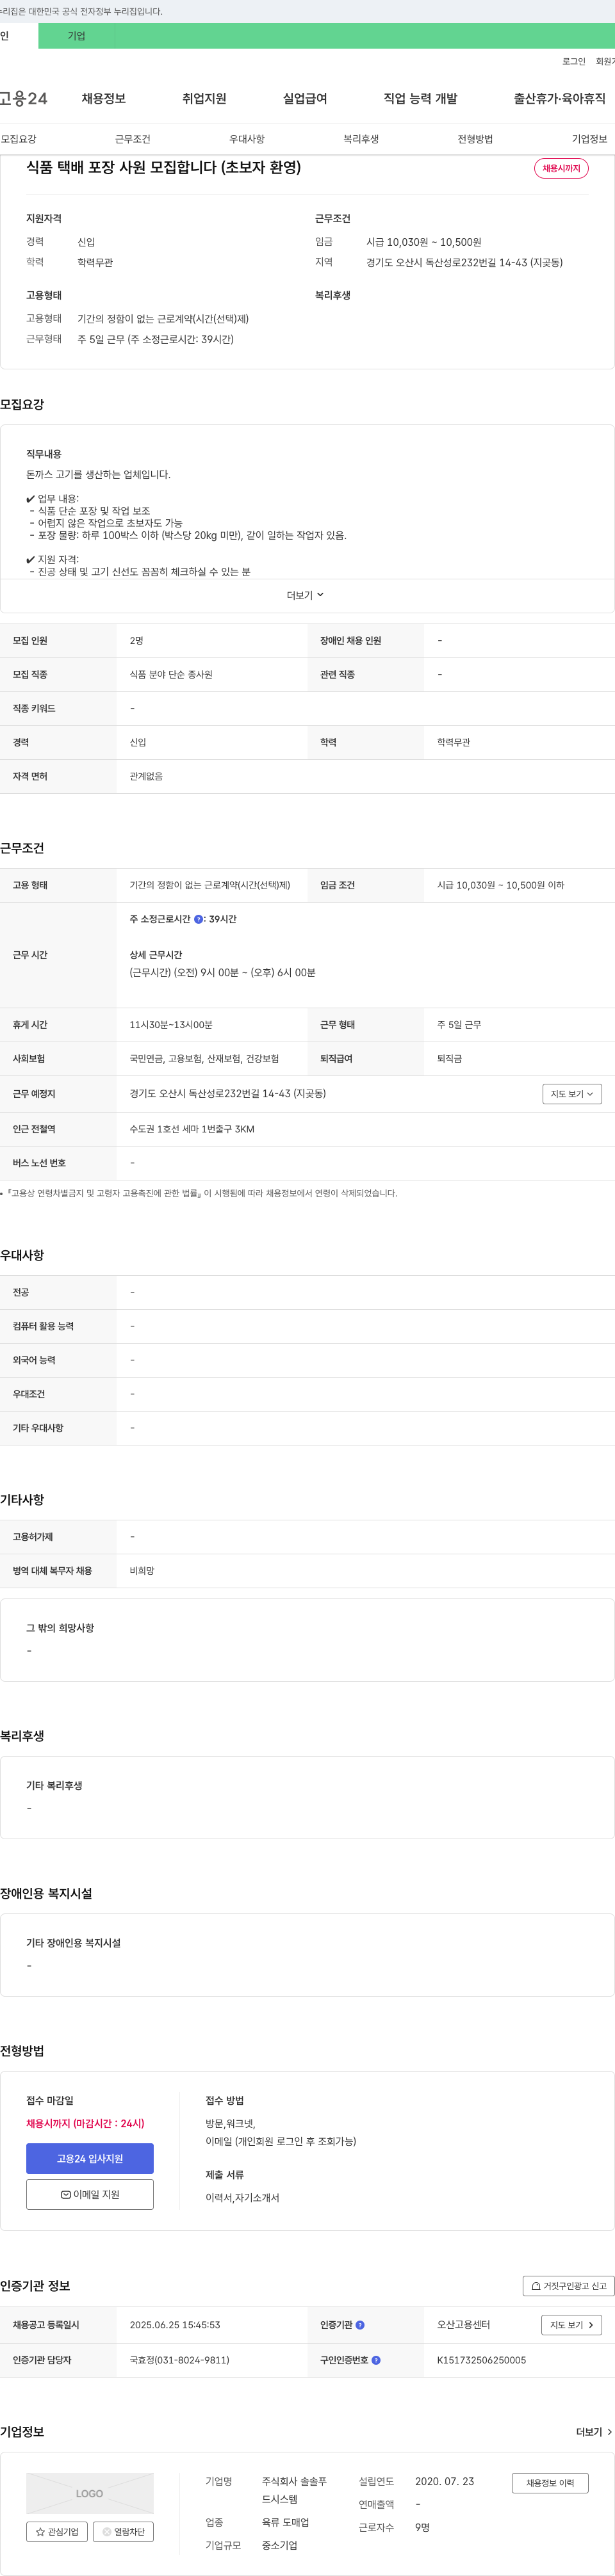Image resolution: width=615 pixels, height=2576 pixels.
Task: Click the job title 식품 택배 포장 사원 모집합니다
Action: 163,167
